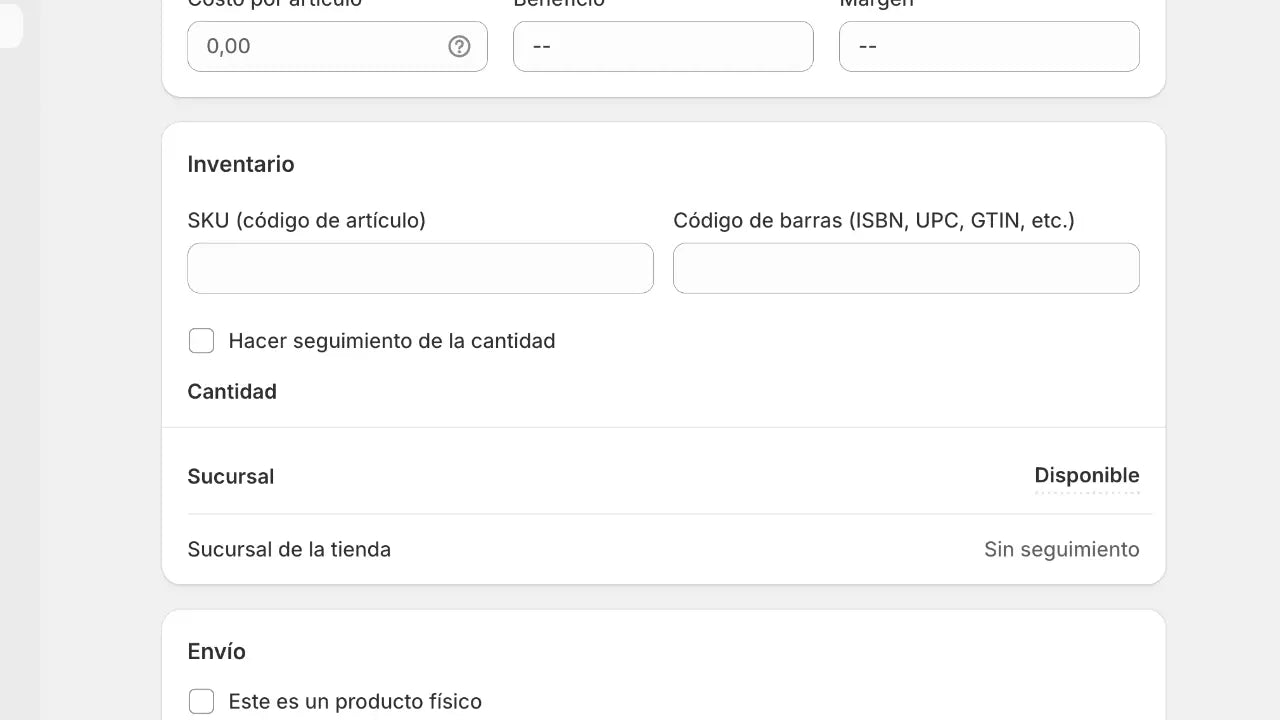Click the Cantidad label
Screen dimensions: 1280x720
[x=232, y=391]
